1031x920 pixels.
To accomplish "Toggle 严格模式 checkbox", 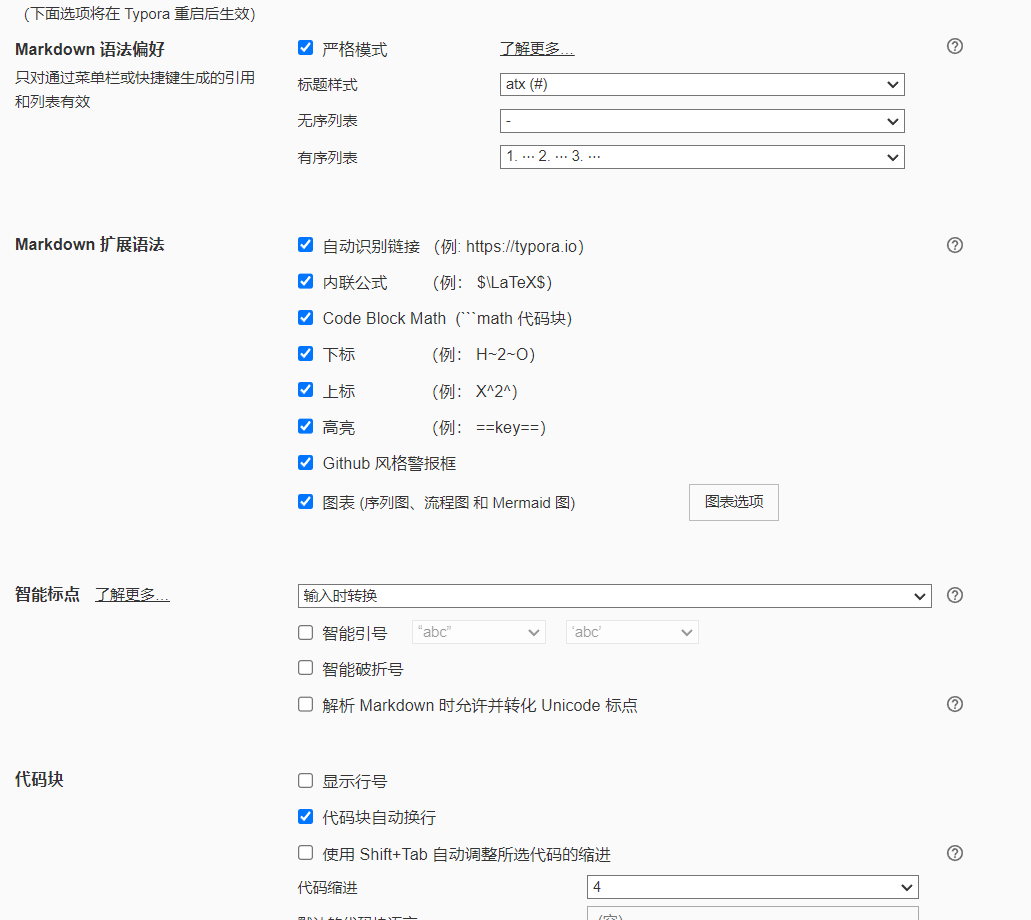I will pyautogui.click(x=305, y=47).
